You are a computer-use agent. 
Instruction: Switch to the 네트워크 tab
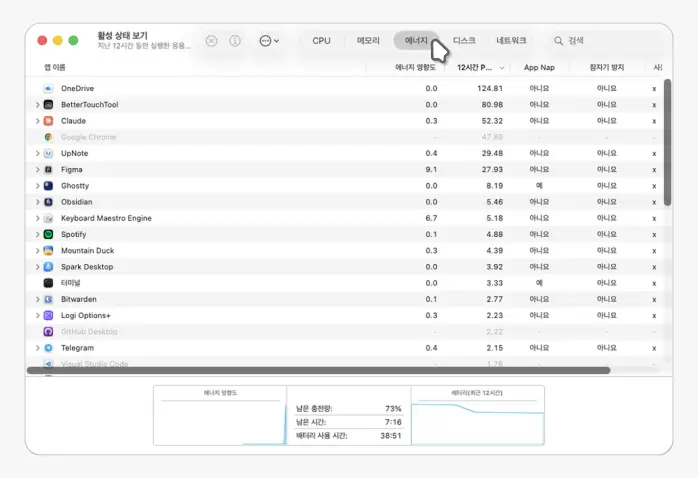pyautogui.click(x=511, y=41)
